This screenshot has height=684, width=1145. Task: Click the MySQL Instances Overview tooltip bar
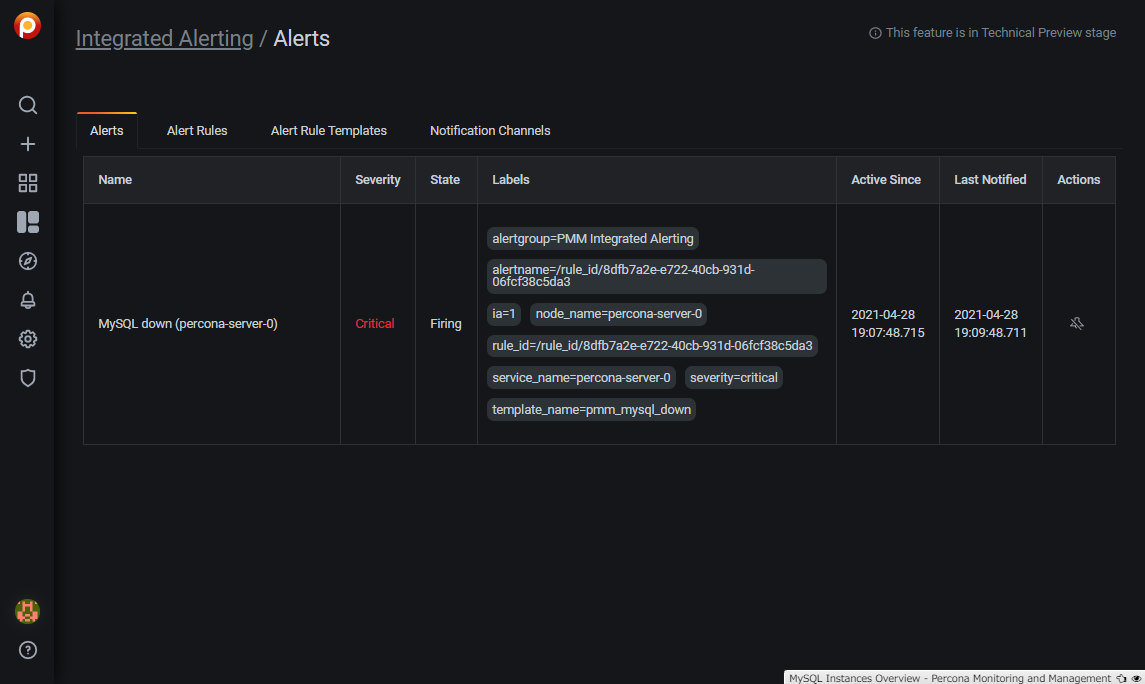pos(964,677)
